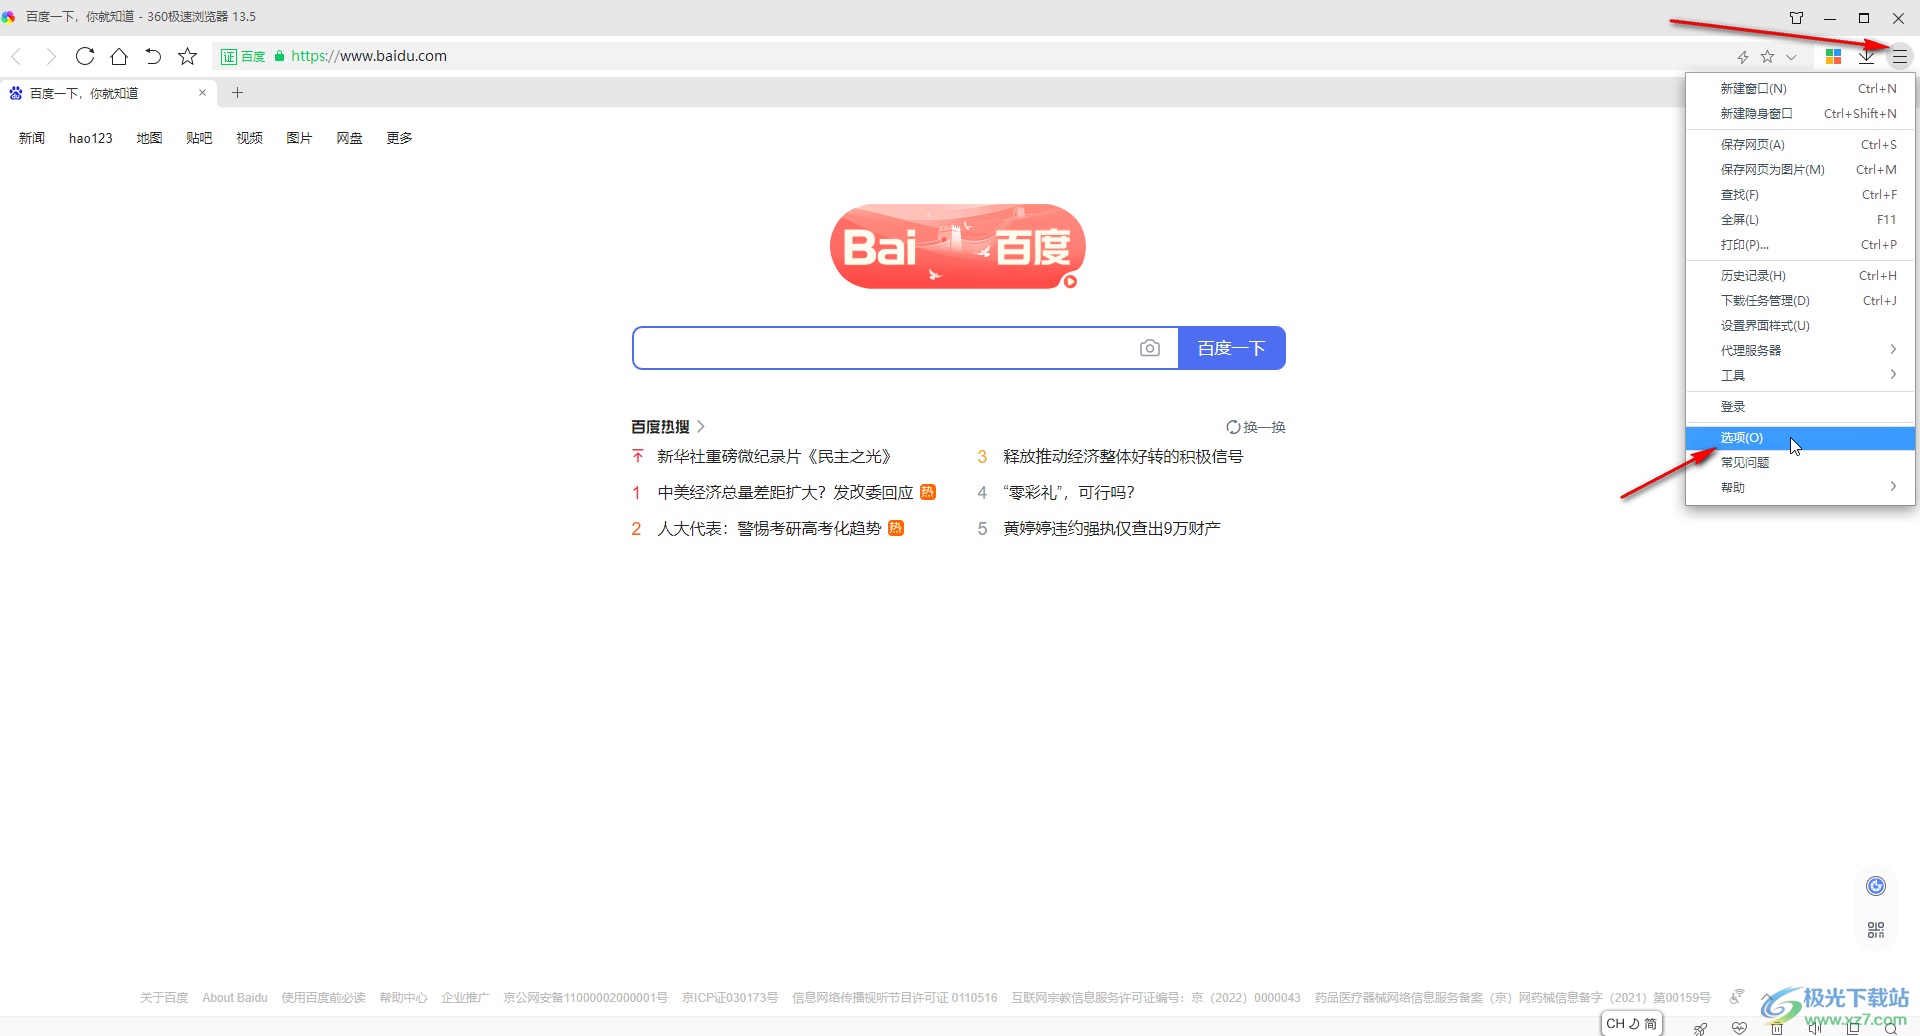Select 设置界面样式(U) menu item
The height and width of the screenshot is (1036, 1920).
1800,325
